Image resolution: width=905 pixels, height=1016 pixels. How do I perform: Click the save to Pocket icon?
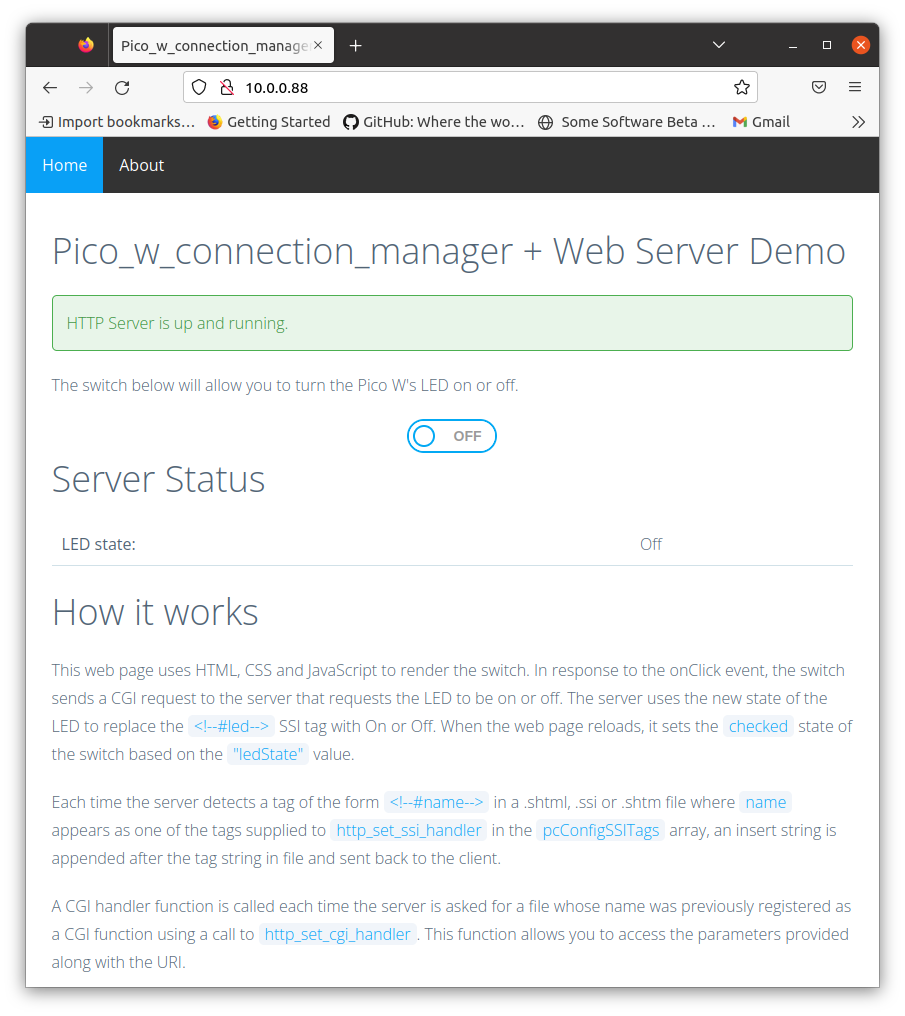tap(819, 87)
